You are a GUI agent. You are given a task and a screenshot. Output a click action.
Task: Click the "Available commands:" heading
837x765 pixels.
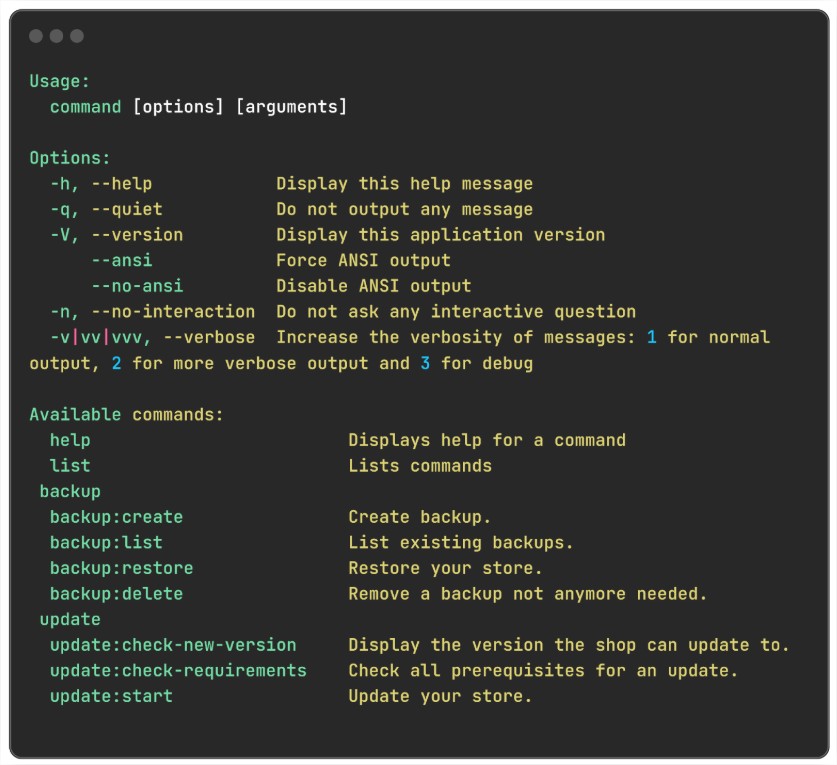126,414
